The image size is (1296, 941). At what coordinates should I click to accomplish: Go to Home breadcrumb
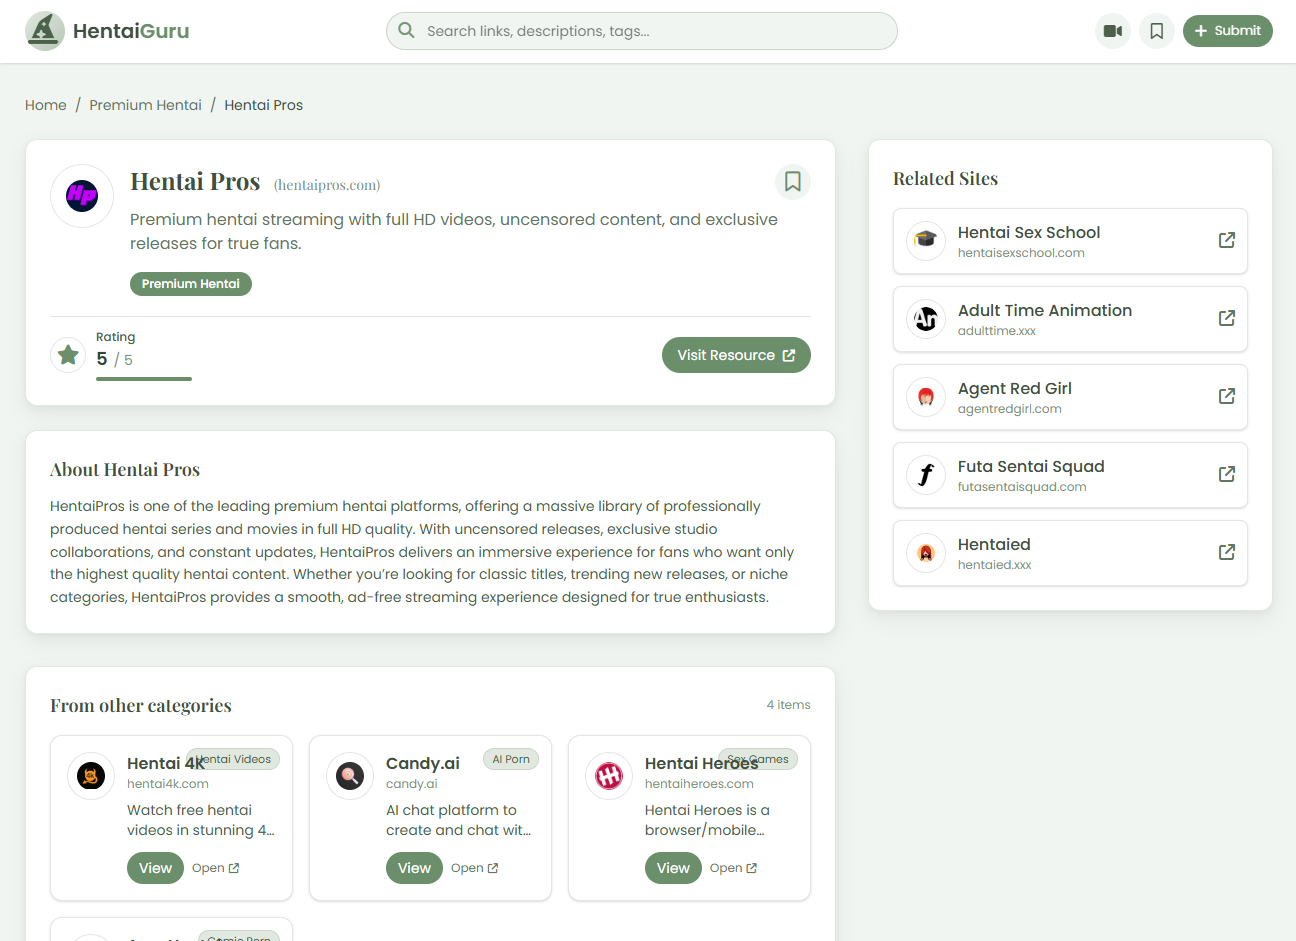[46, 105]
